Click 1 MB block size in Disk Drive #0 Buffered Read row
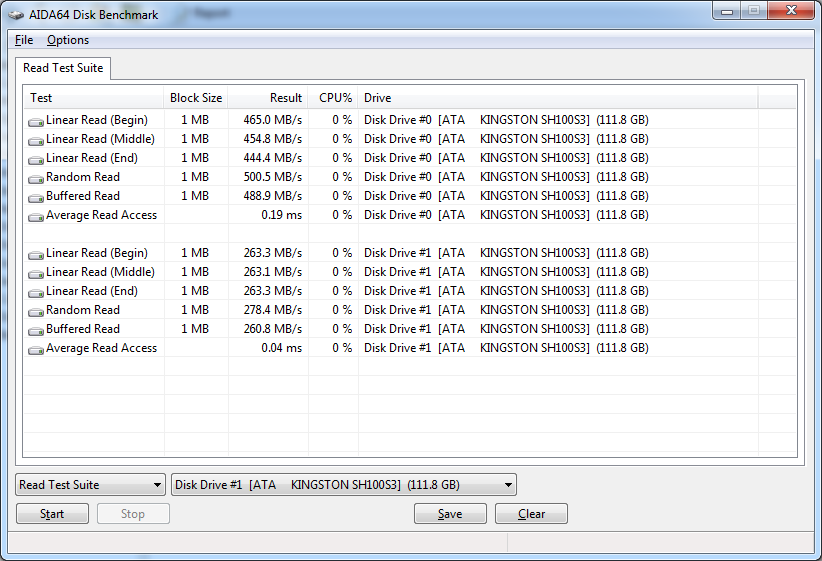 click(x=195, y=196)
